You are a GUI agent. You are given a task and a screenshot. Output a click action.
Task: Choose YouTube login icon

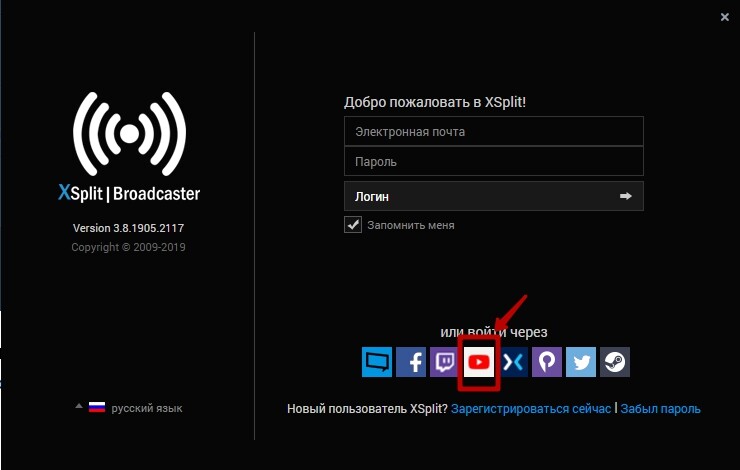pos(479,362)
